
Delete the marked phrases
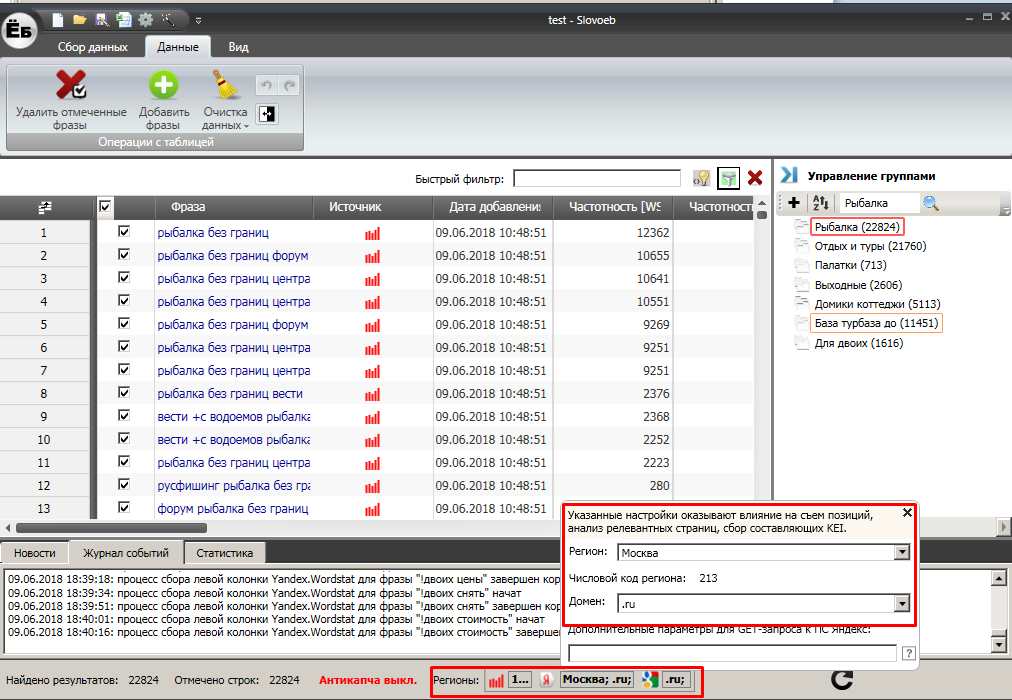tap(71, 99)
